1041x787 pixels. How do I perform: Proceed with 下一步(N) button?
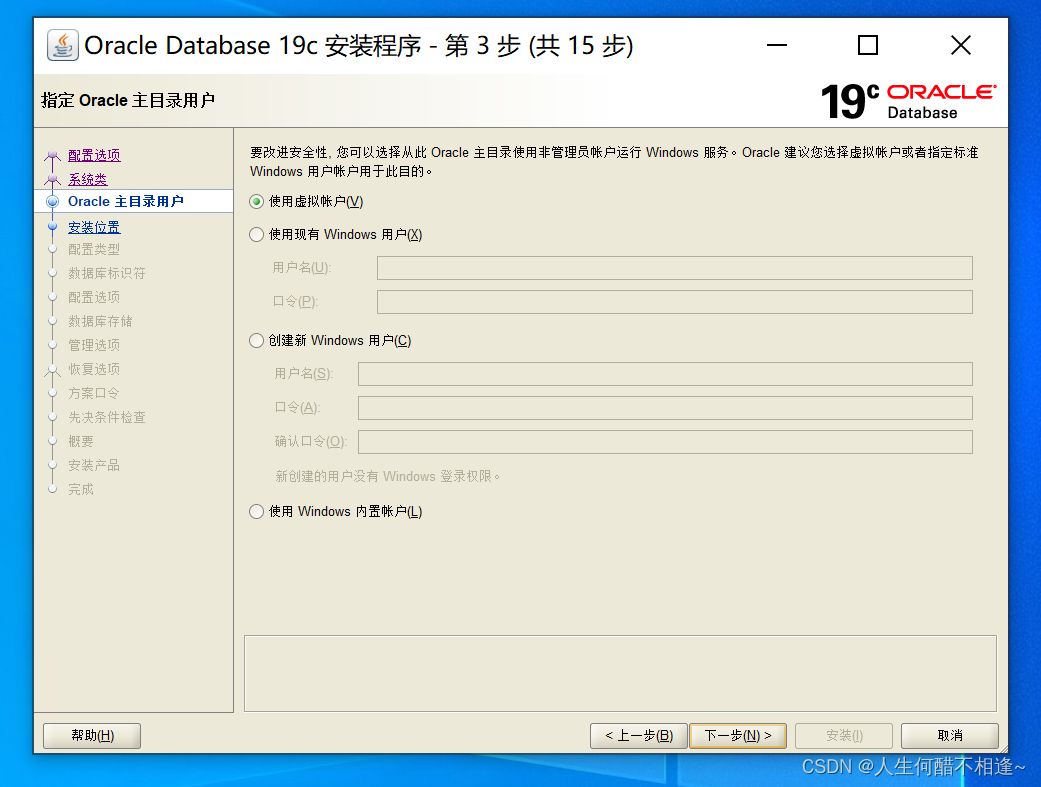tap(738, 735)
